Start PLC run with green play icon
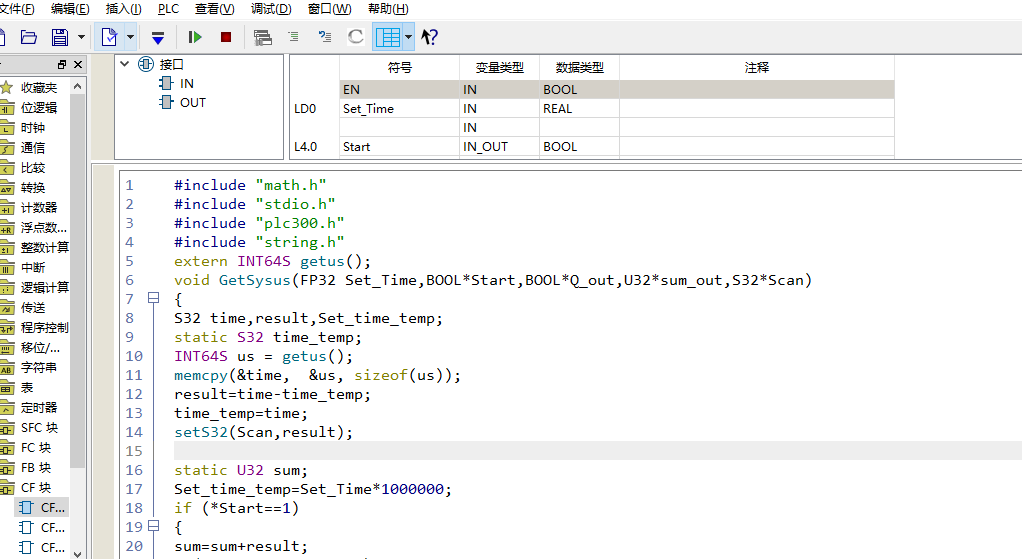1022x559 pixels. [195, 37]
